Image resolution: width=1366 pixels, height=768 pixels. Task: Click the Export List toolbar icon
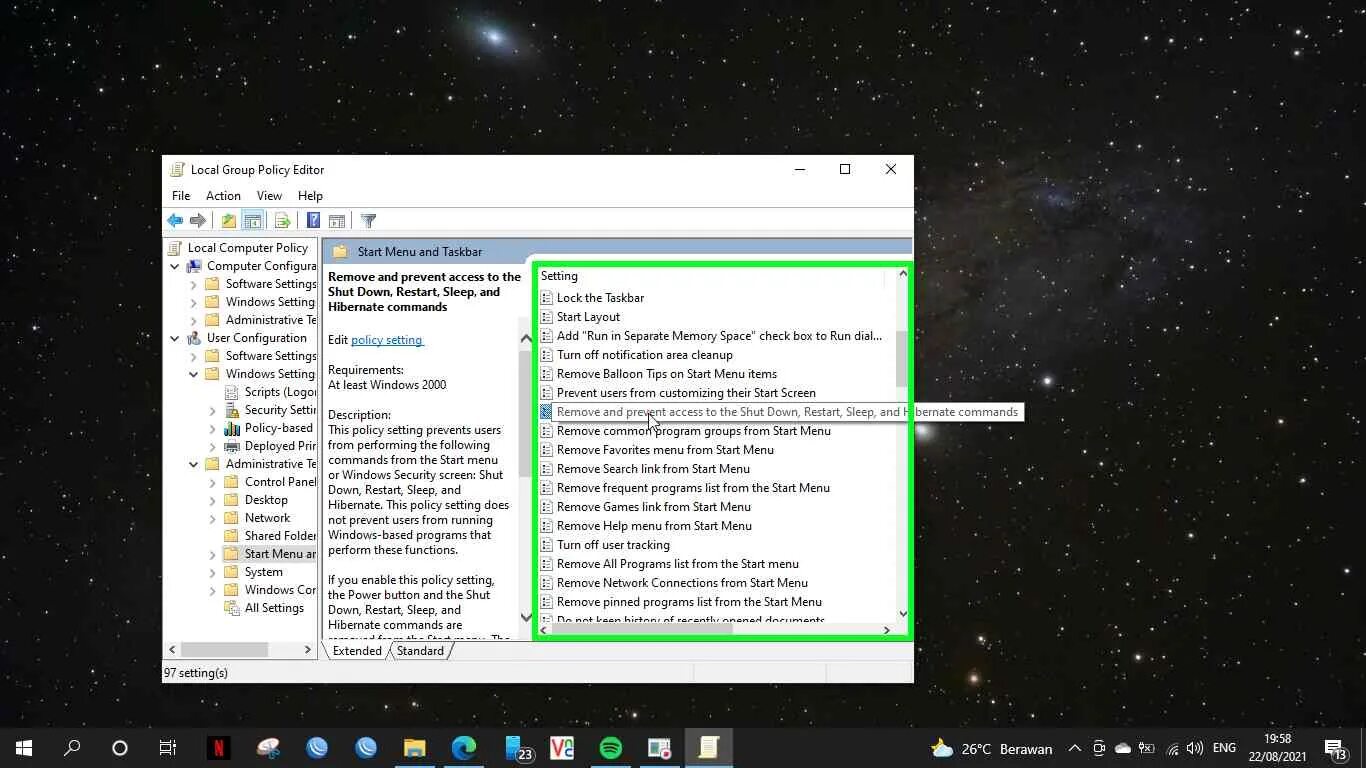coord(282,221)
